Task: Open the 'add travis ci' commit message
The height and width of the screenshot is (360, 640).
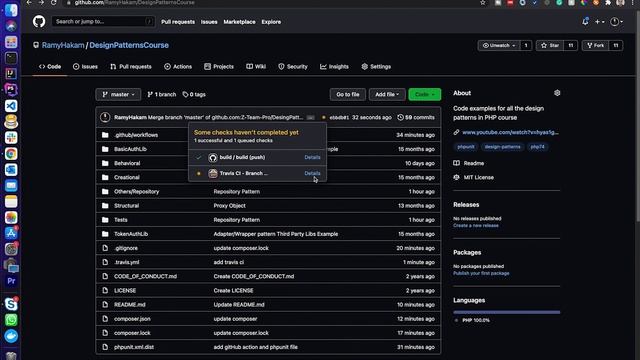Action: (x=229, y=262)
